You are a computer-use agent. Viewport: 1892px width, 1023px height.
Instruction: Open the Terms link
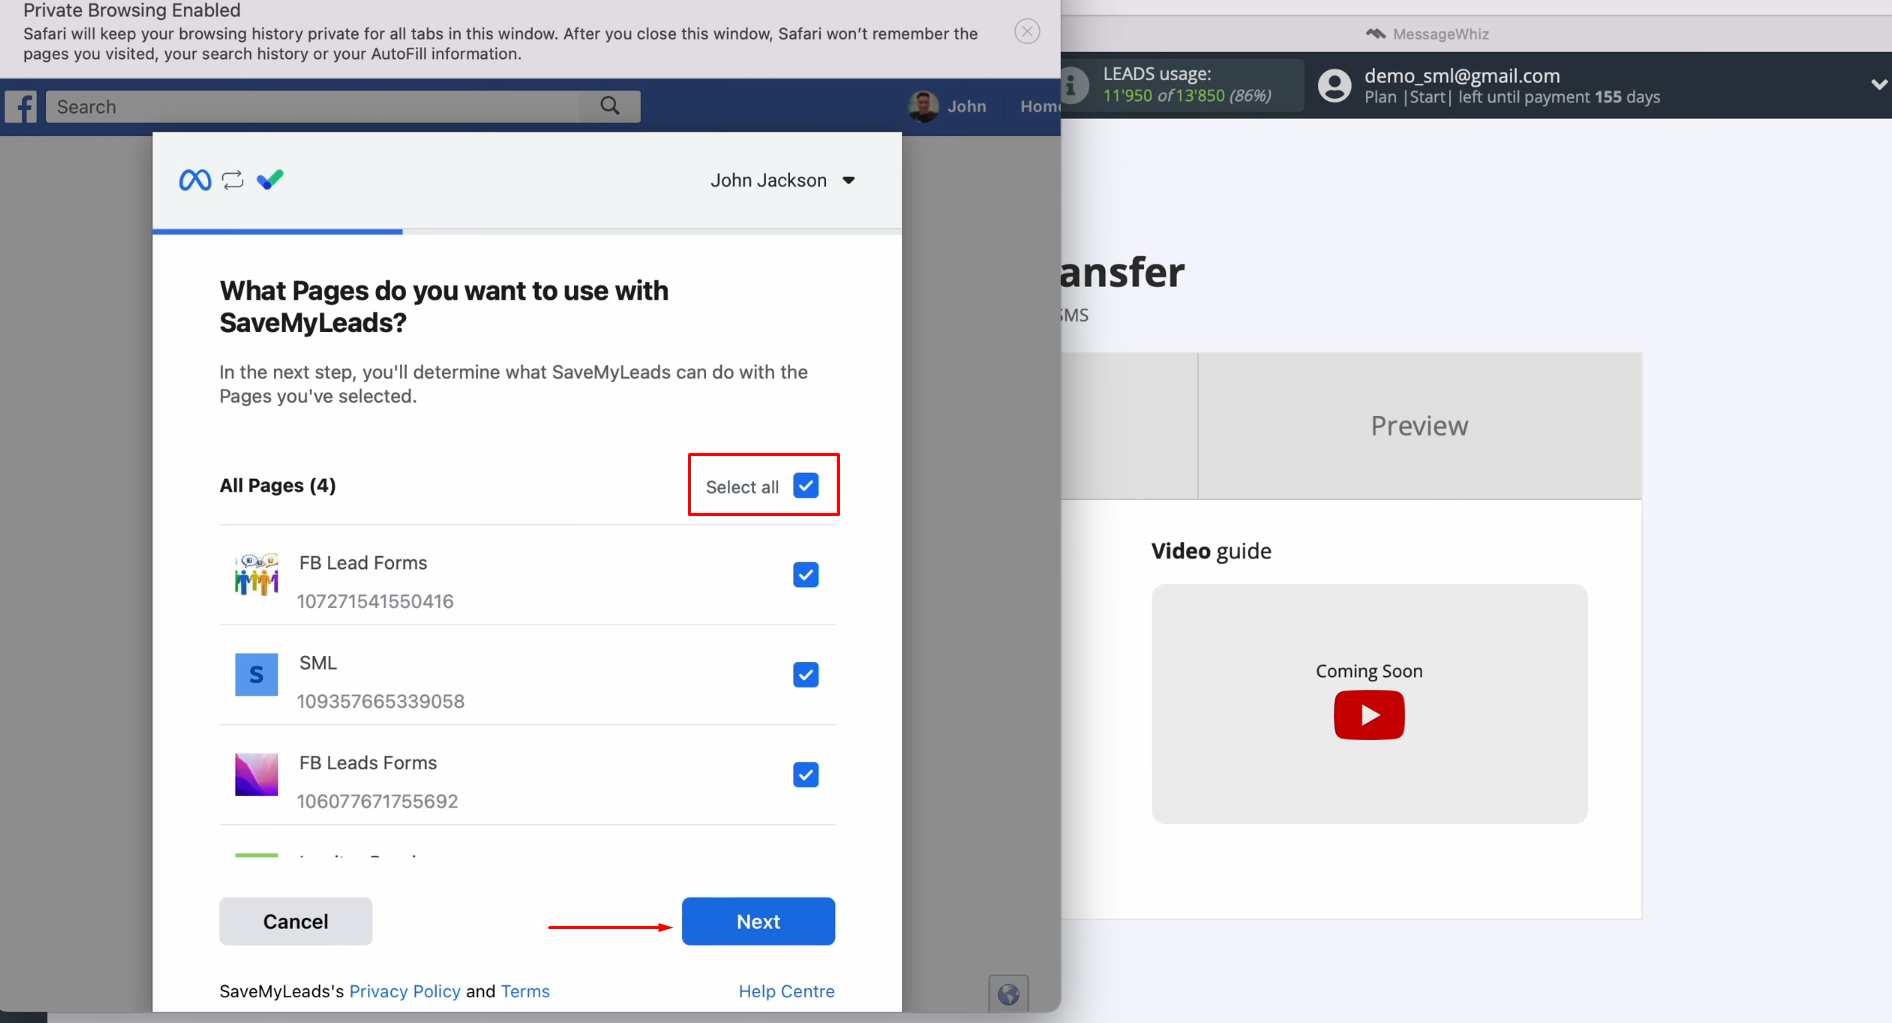point(525,991)
